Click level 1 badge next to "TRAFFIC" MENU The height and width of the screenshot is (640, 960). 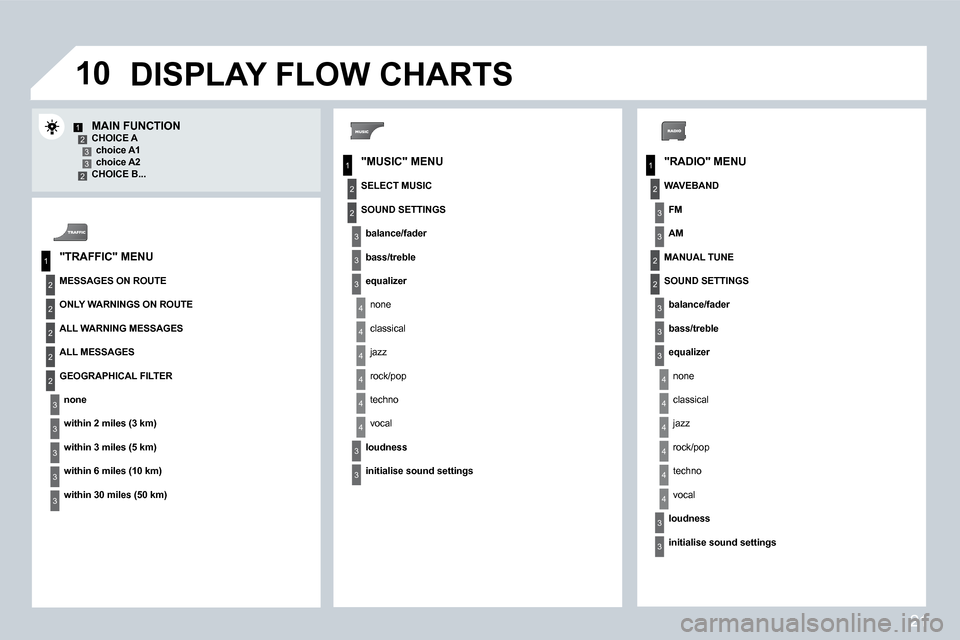tap(46, 261)
